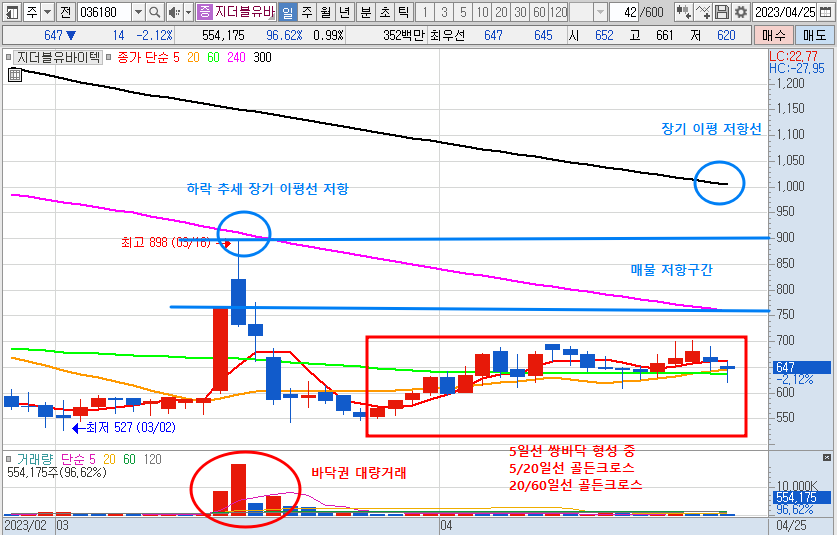Viewport: 837px width, 535px height.
Task: Click the purple 증 badge icon
Action: pyautogui.click(x=204, y=12)
